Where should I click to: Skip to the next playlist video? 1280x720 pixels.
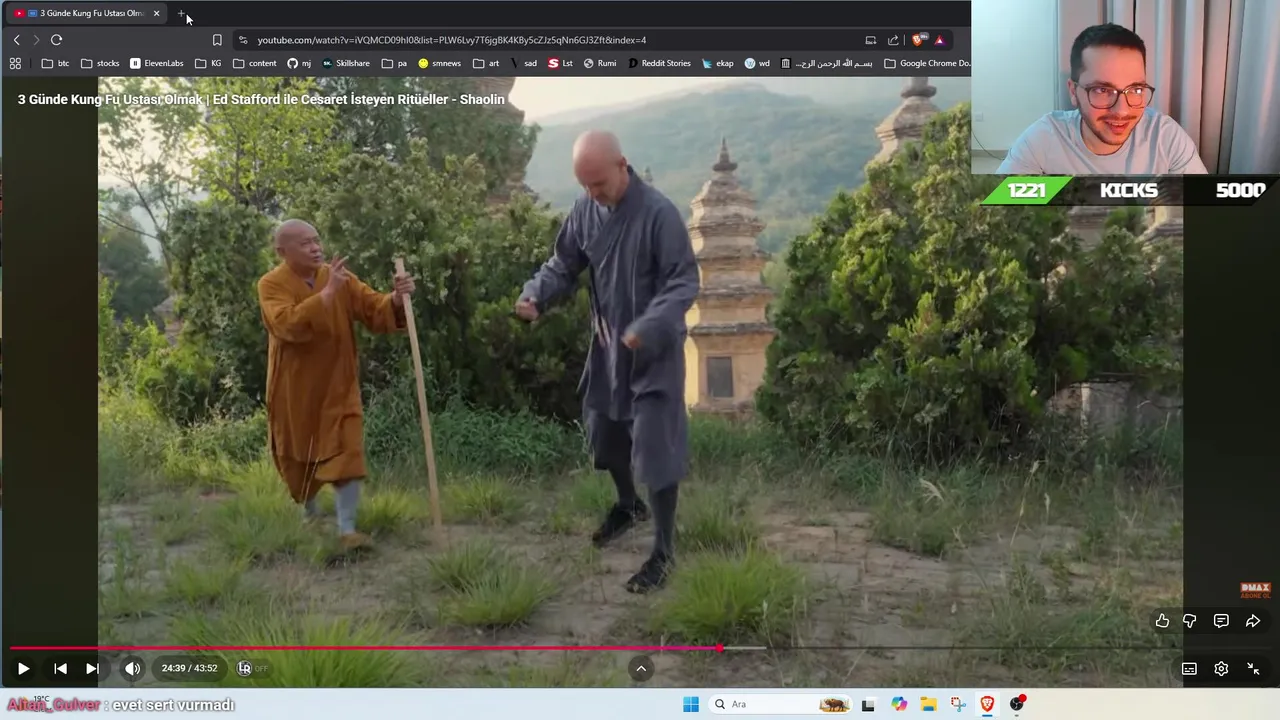92,669
